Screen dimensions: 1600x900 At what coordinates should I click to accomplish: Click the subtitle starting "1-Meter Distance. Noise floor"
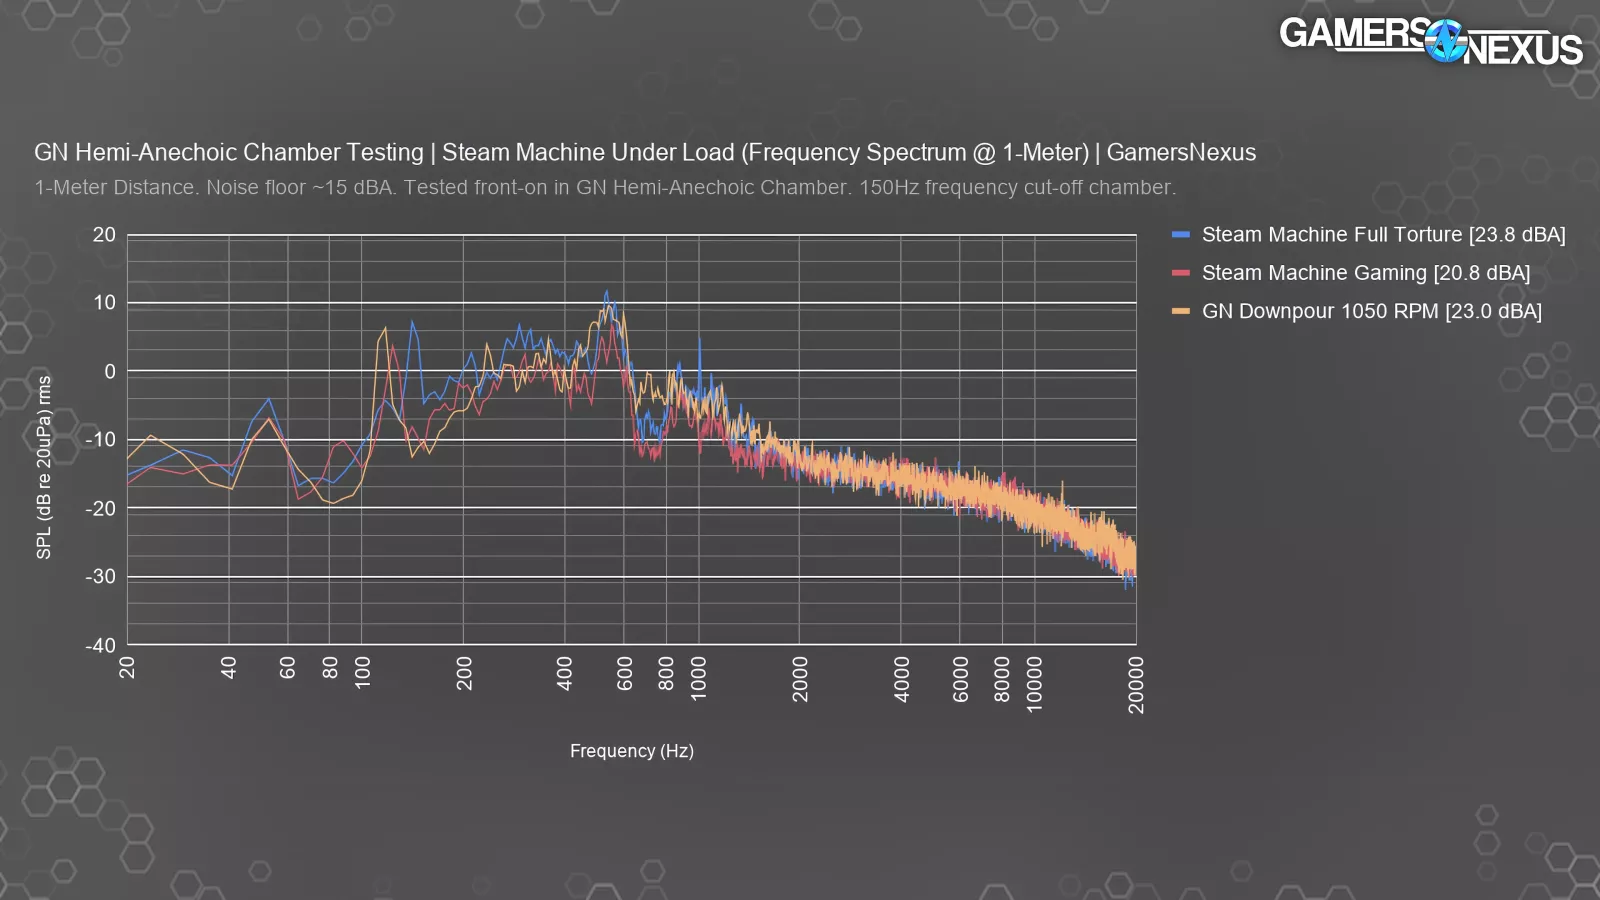[605, 187]
